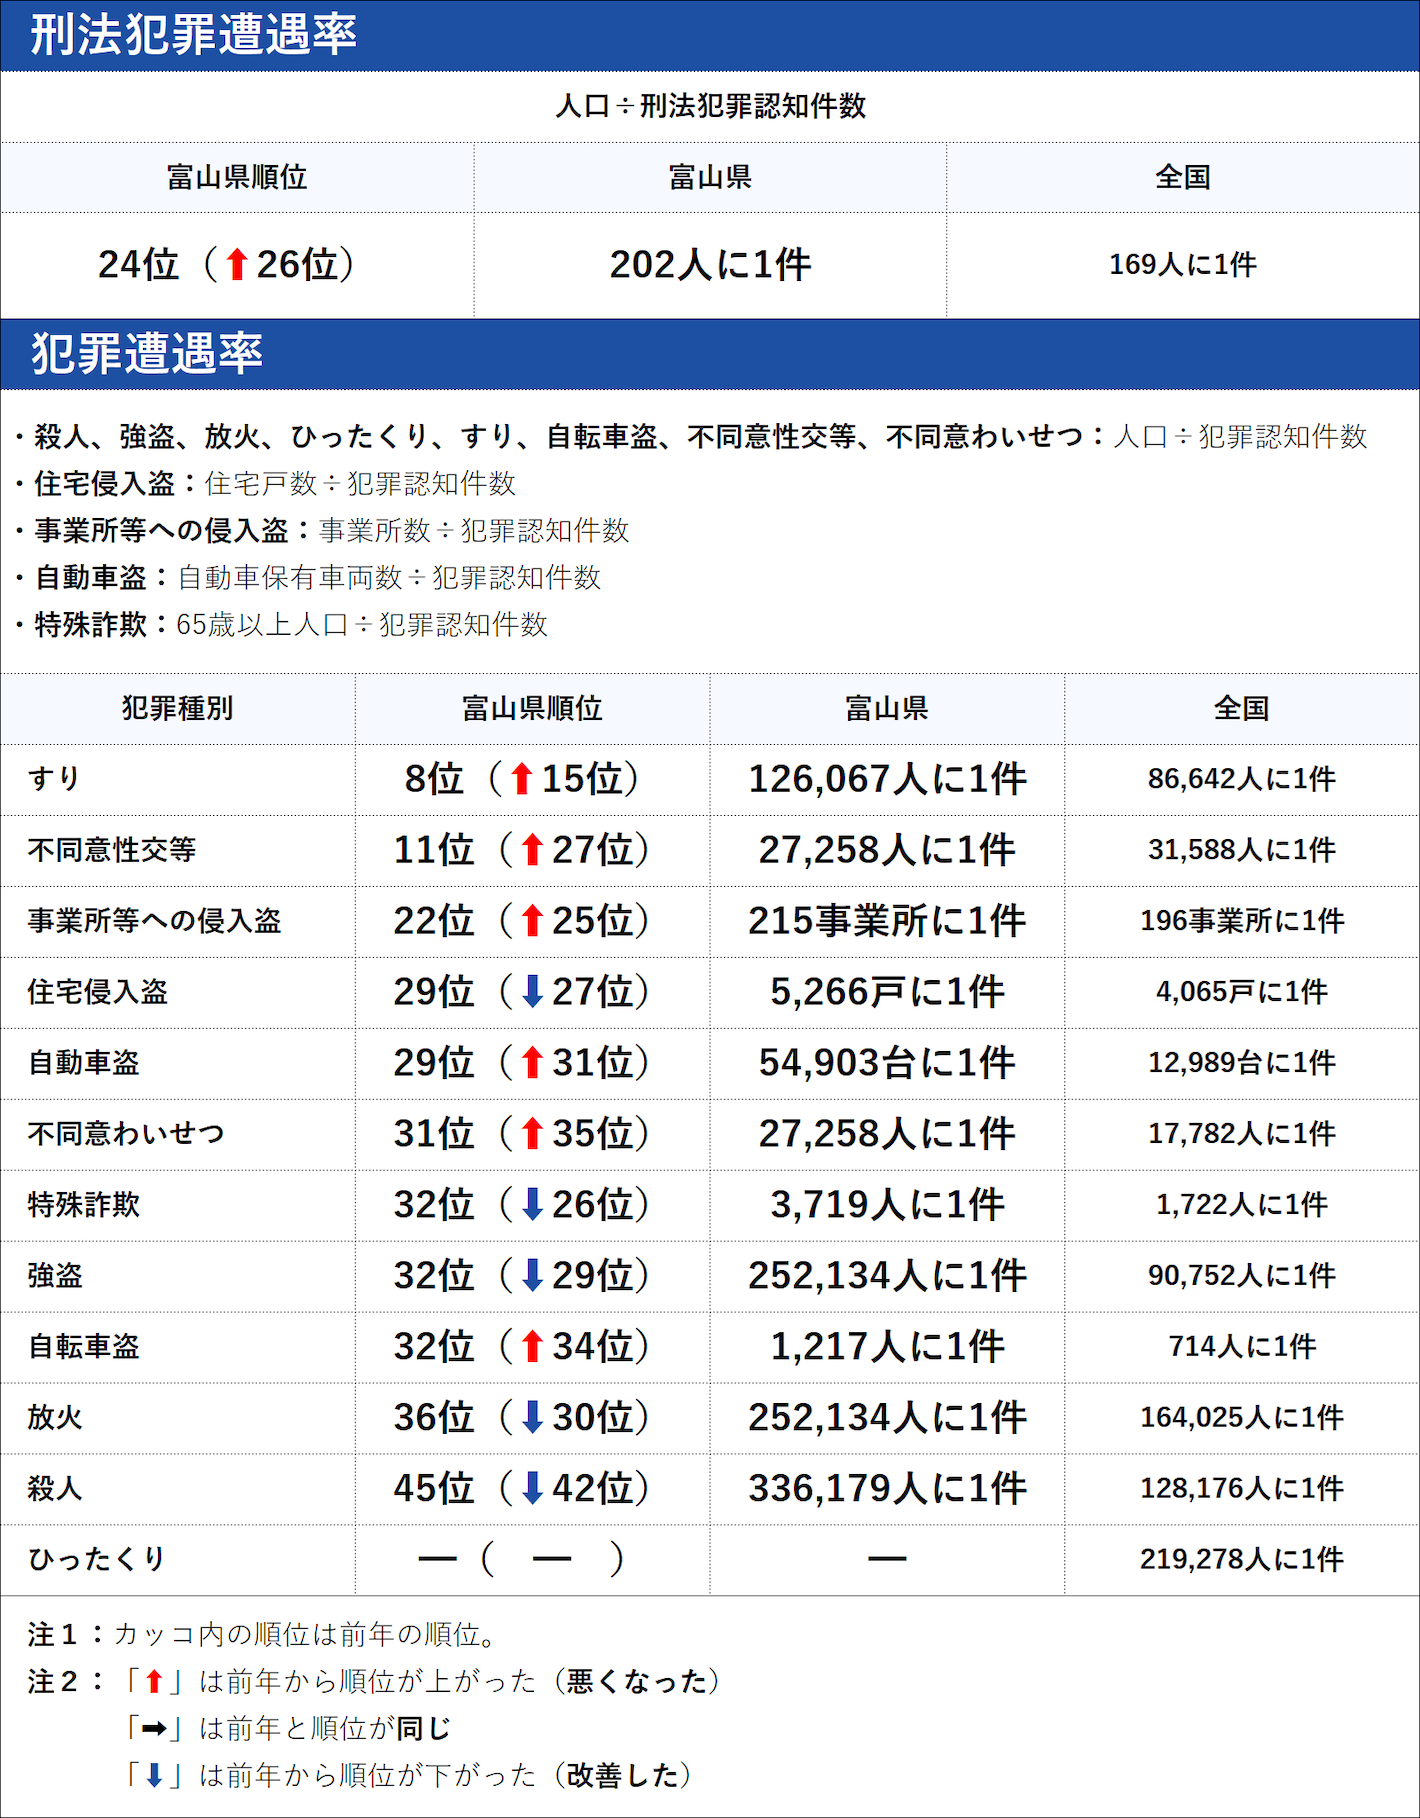The height and width of the screenshot is (1818, 1420).
Task: Click the black right arrow in the legend
Action: click(x=154, y=1729)
